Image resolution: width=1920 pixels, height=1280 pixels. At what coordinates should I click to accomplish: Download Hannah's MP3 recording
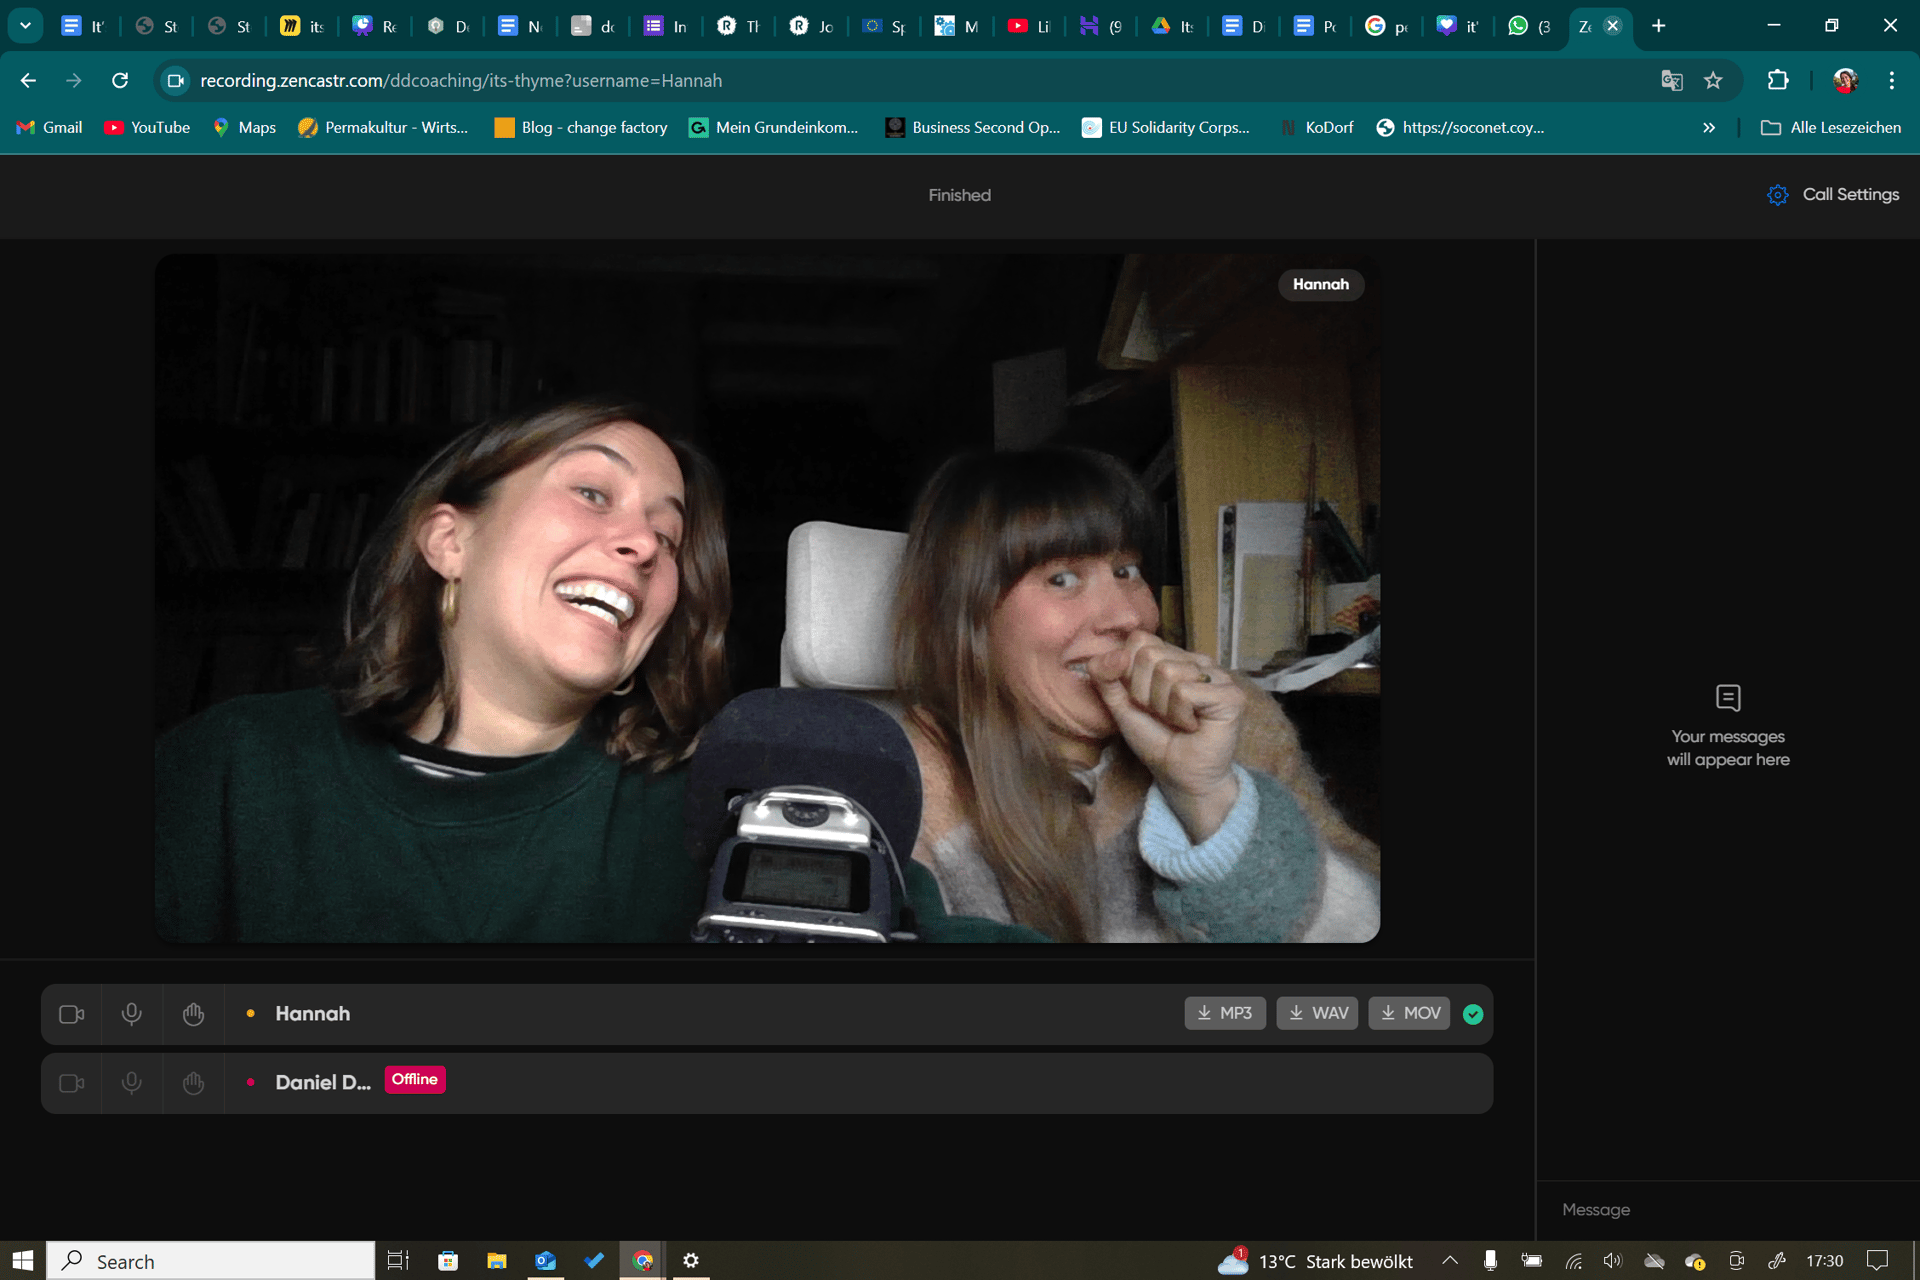(1225, 1013)
